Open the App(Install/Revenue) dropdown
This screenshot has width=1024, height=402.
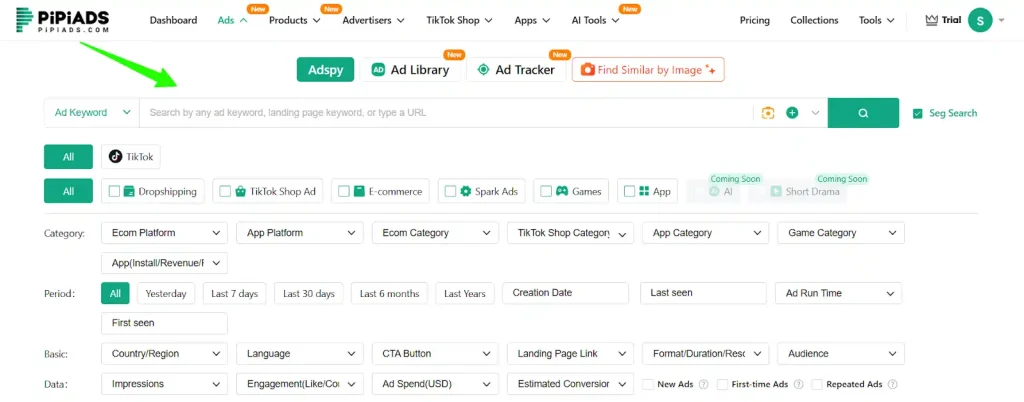point(165,263)
